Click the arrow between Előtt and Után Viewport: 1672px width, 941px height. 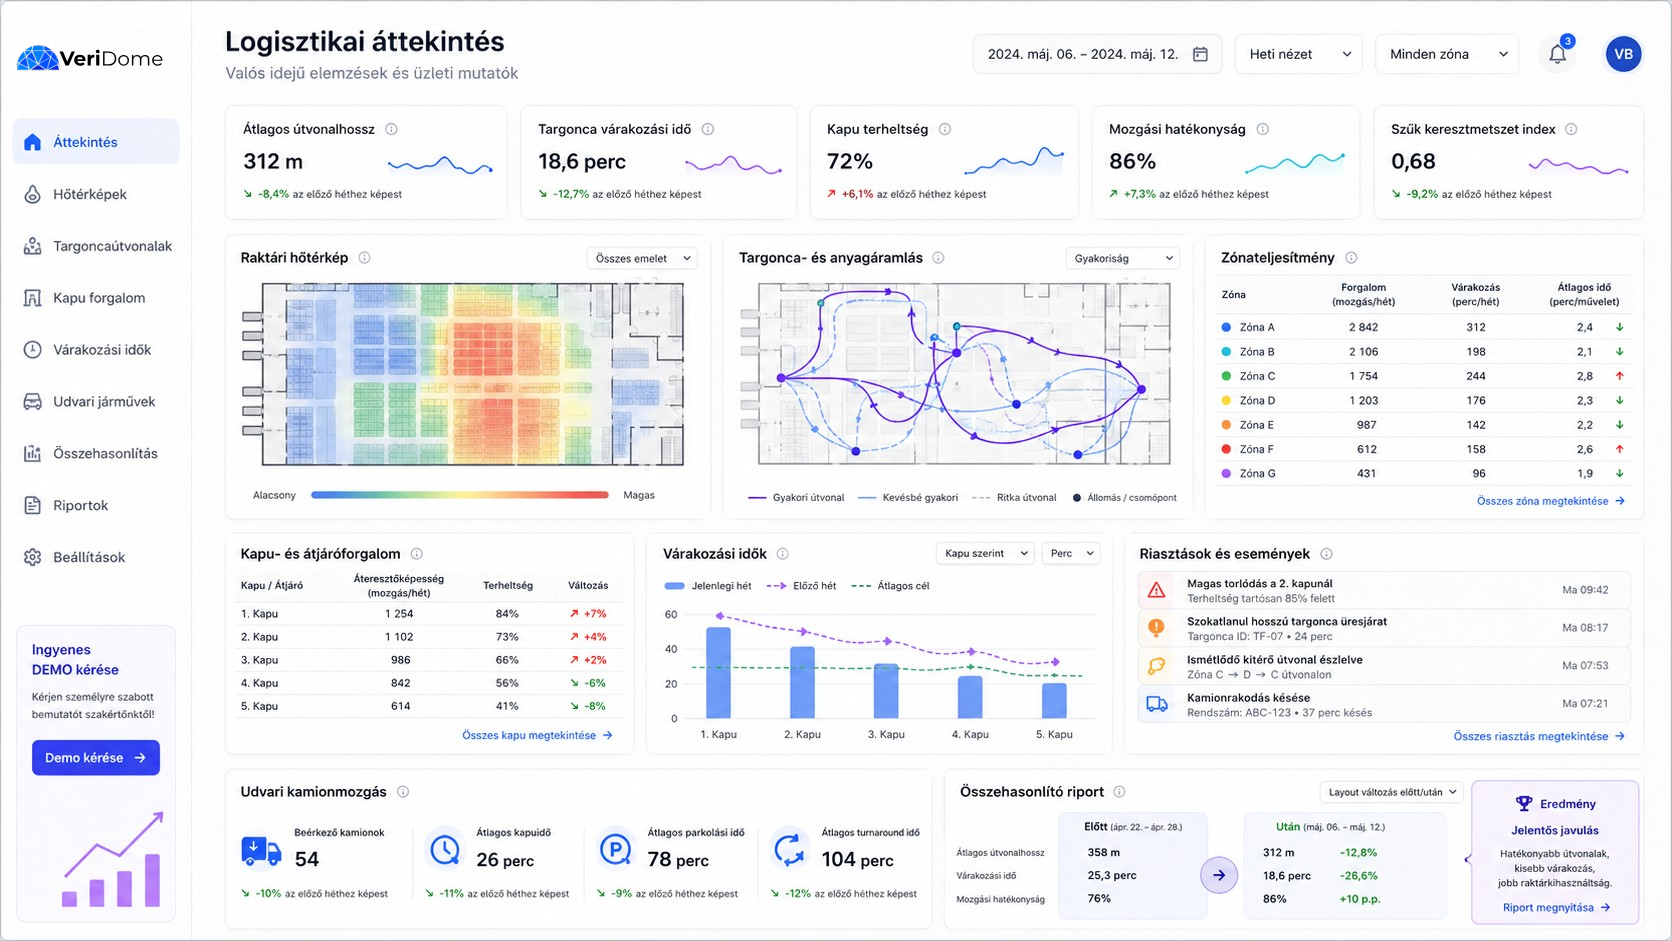tap(1219, 875)
